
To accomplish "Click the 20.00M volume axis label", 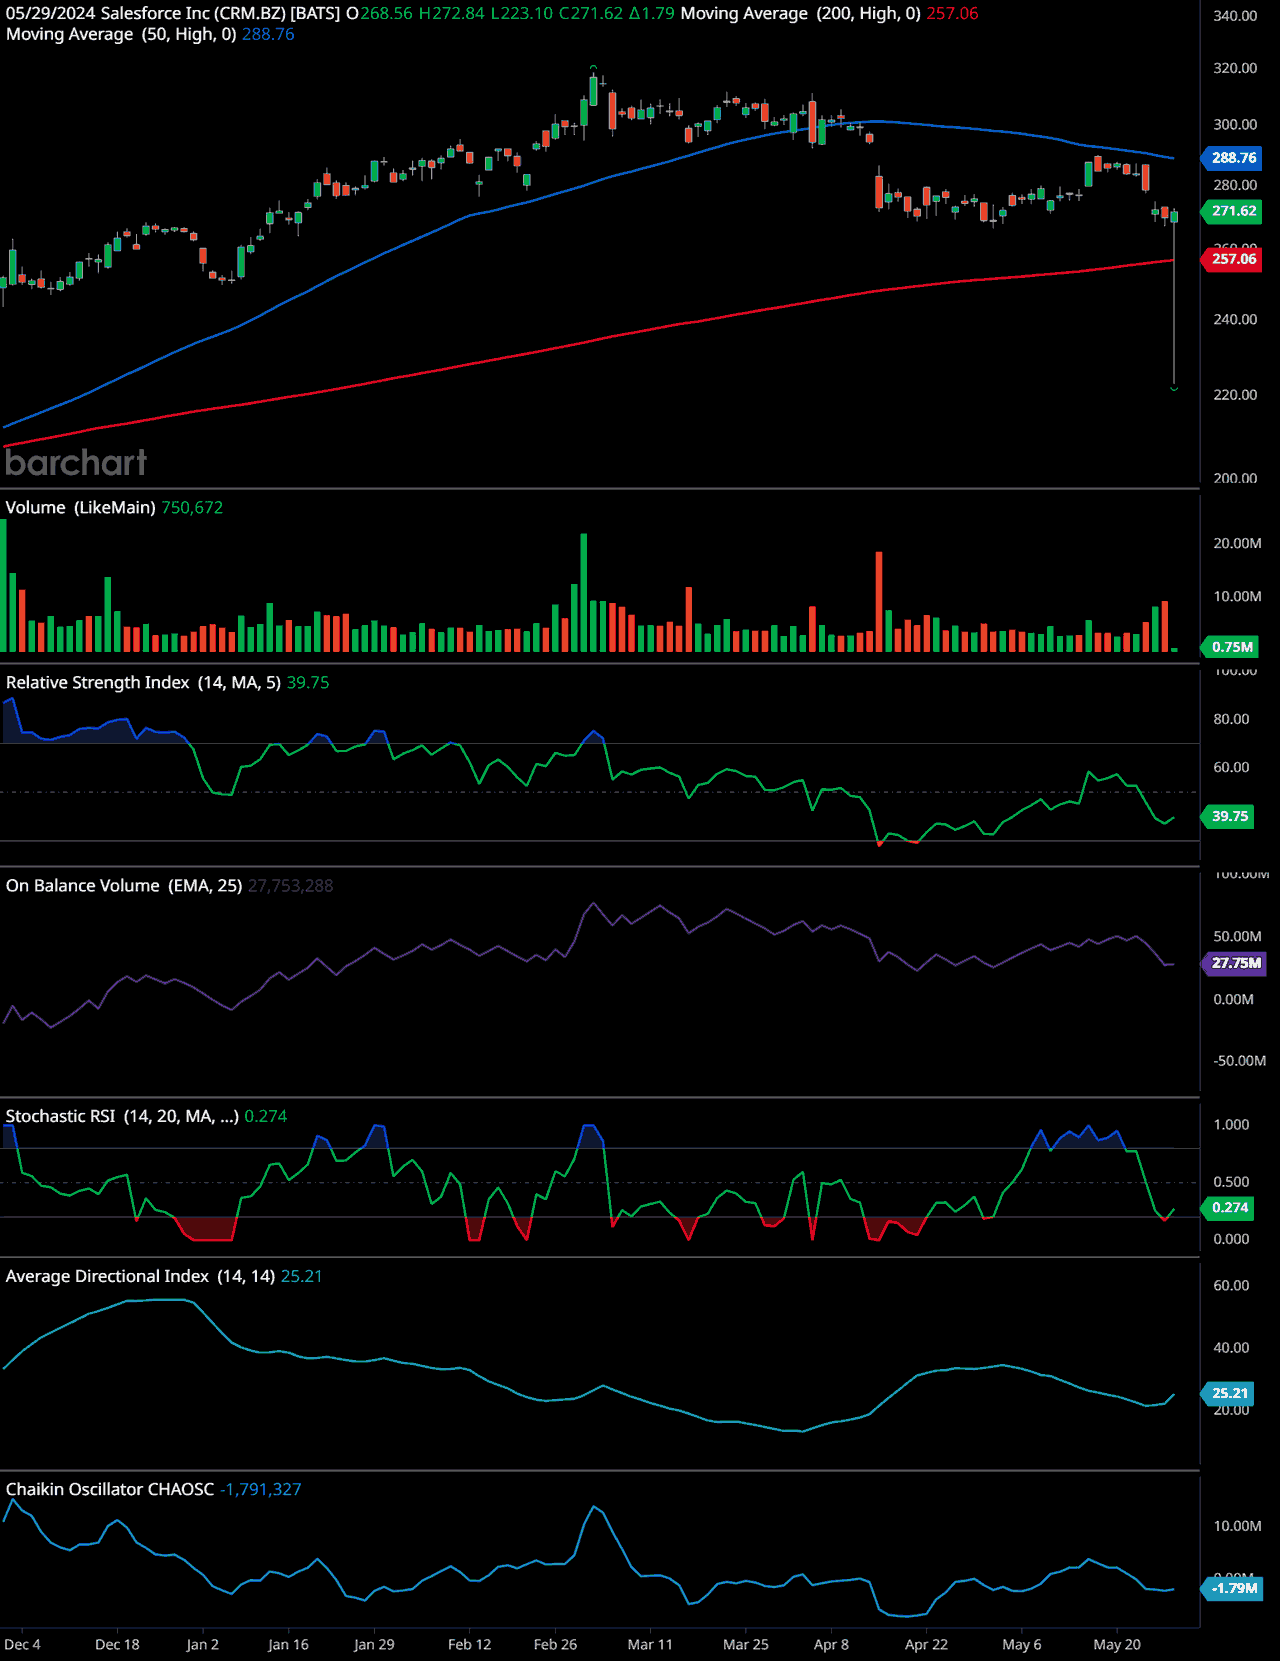I will coord(1237,544).
